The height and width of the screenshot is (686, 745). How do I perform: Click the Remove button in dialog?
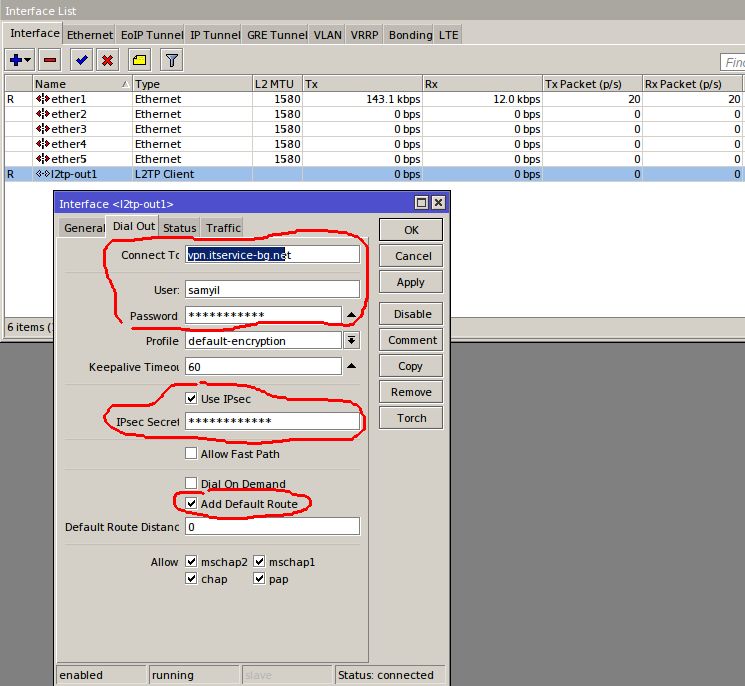coord(411,392)
